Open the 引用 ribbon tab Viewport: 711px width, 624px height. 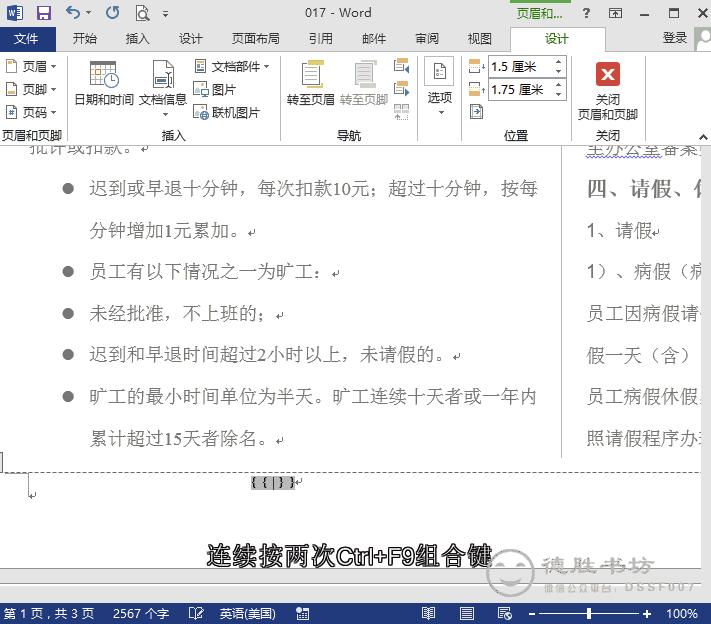pyautogui.click(x=321, y=39)
